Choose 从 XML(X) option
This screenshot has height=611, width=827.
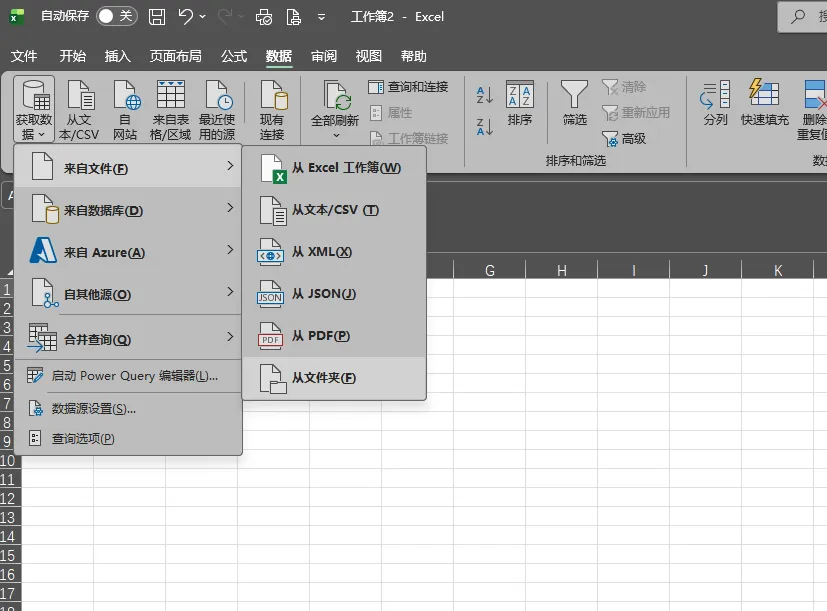[x=334, y=252]
